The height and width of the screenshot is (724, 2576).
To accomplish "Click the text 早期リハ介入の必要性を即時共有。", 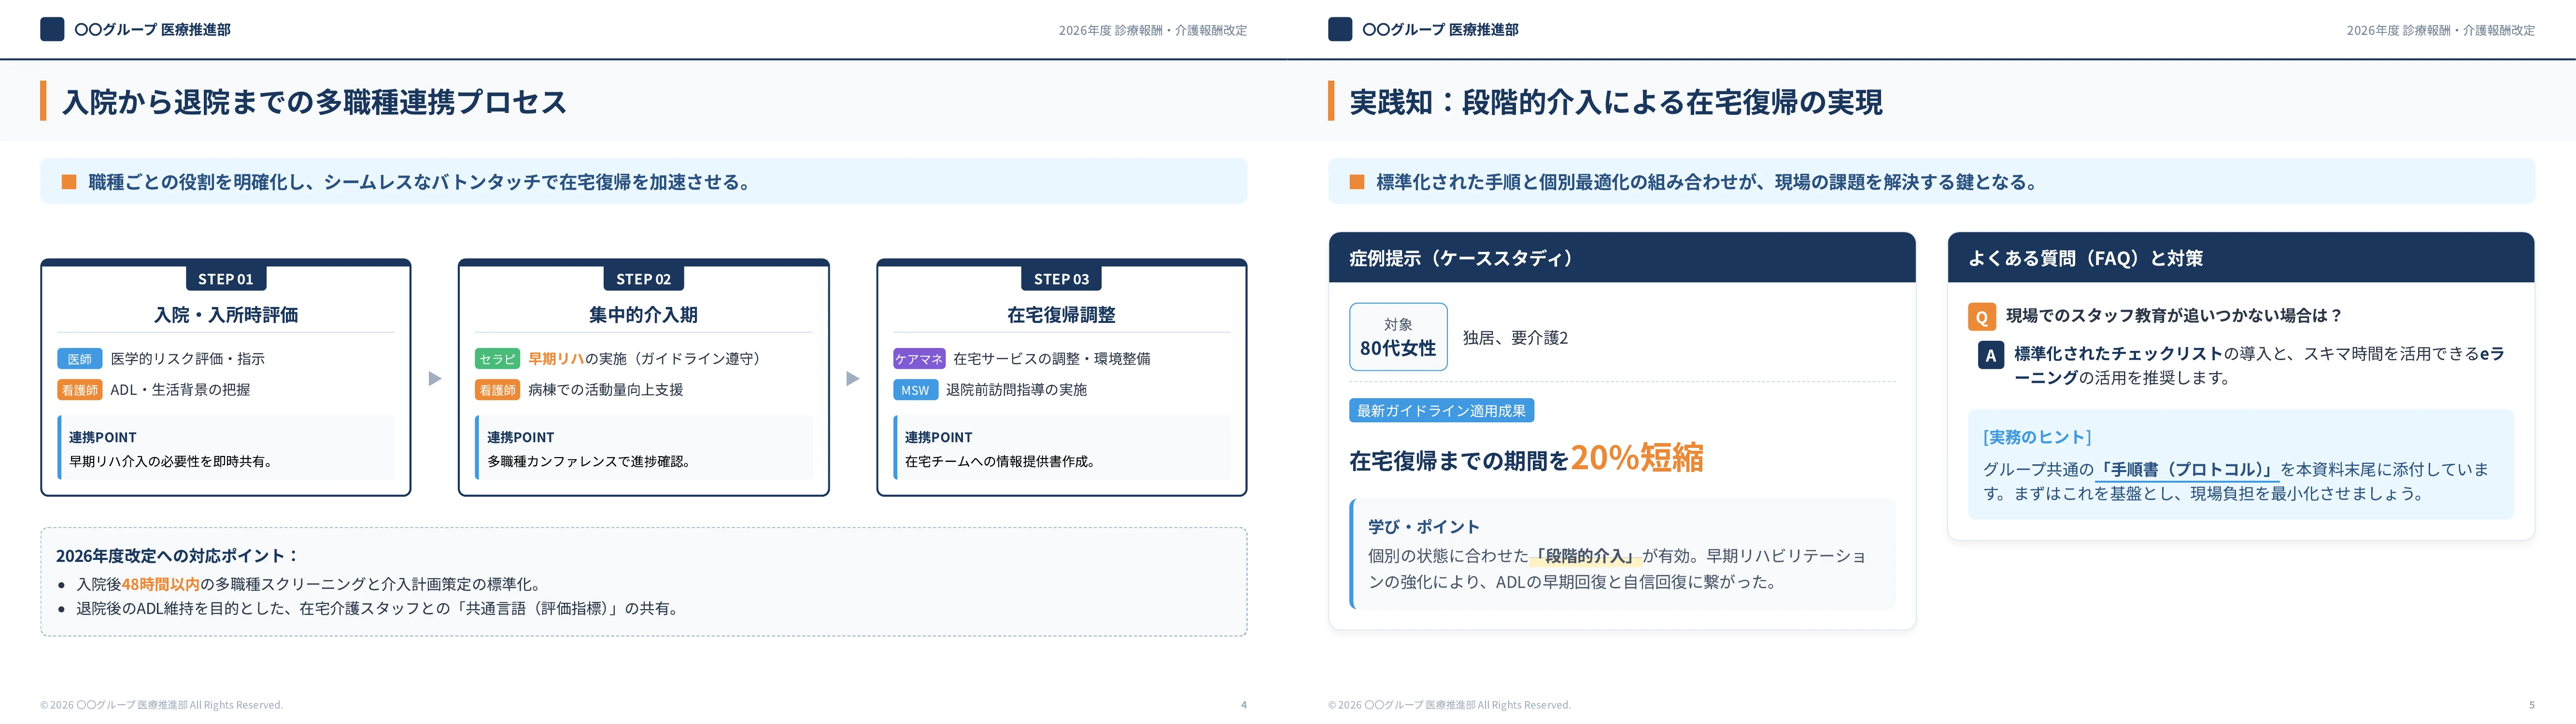I will click(172, 462).
